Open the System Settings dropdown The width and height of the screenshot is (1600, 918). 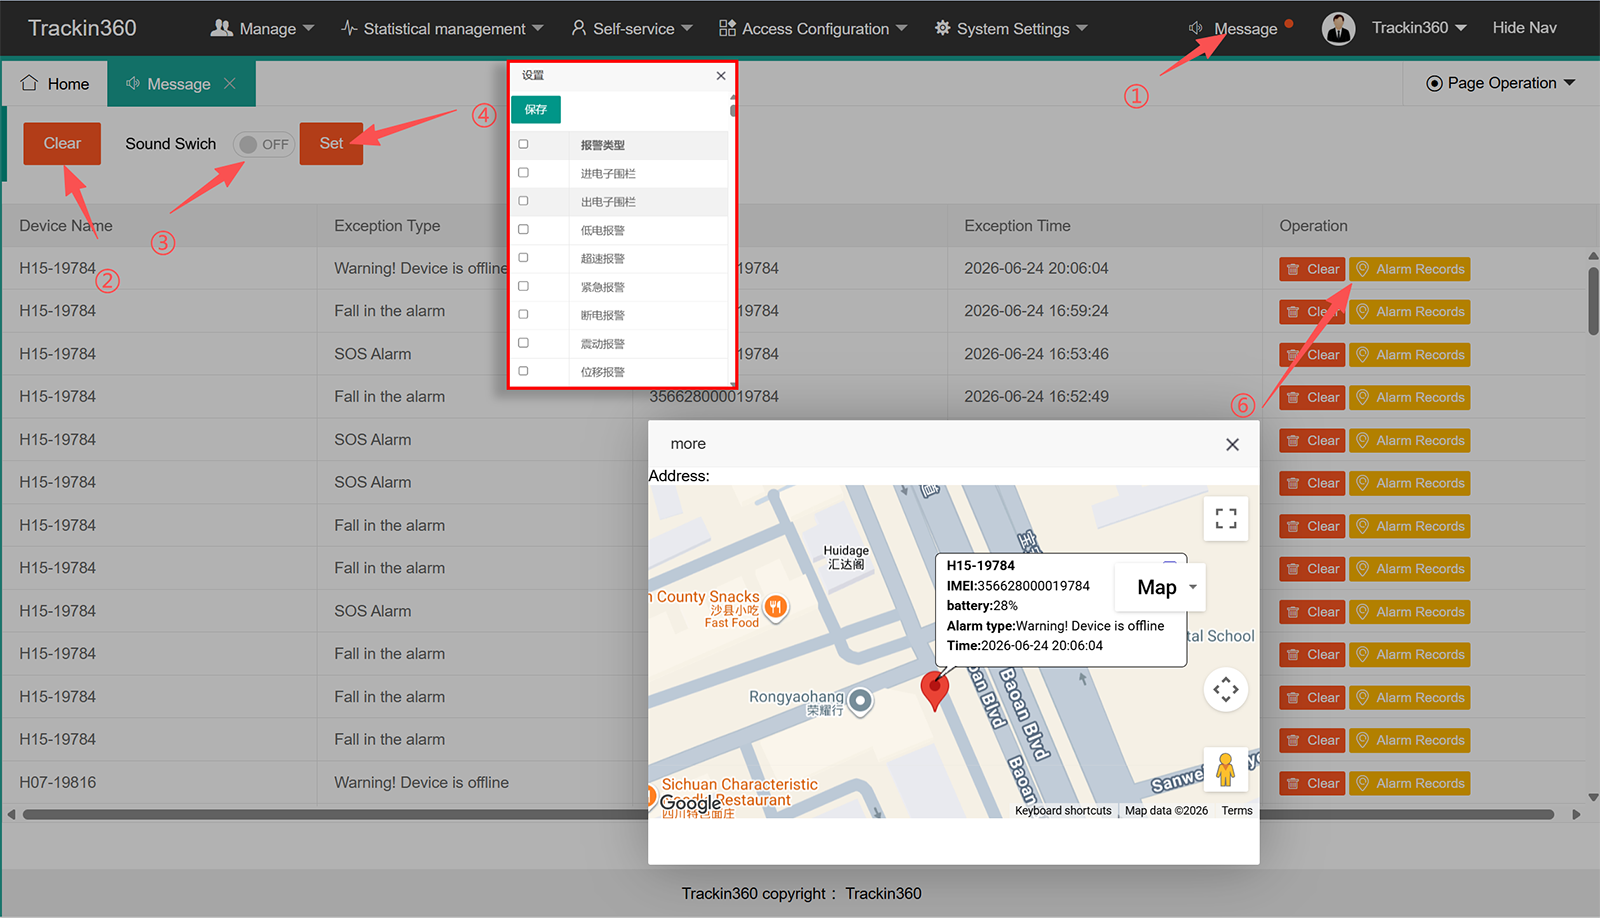pyautogui.click(x=1011, y=28)
